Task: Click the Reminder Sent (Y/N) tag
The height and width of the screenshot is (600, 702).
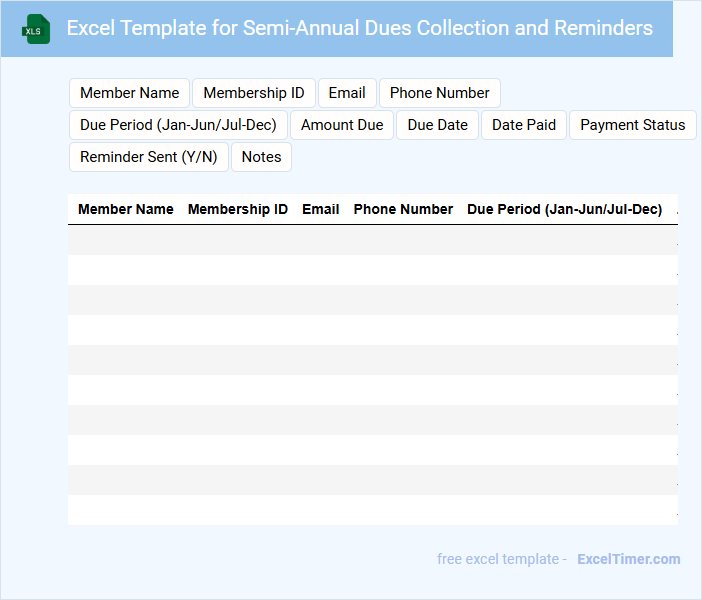Action: pos(148,157)
